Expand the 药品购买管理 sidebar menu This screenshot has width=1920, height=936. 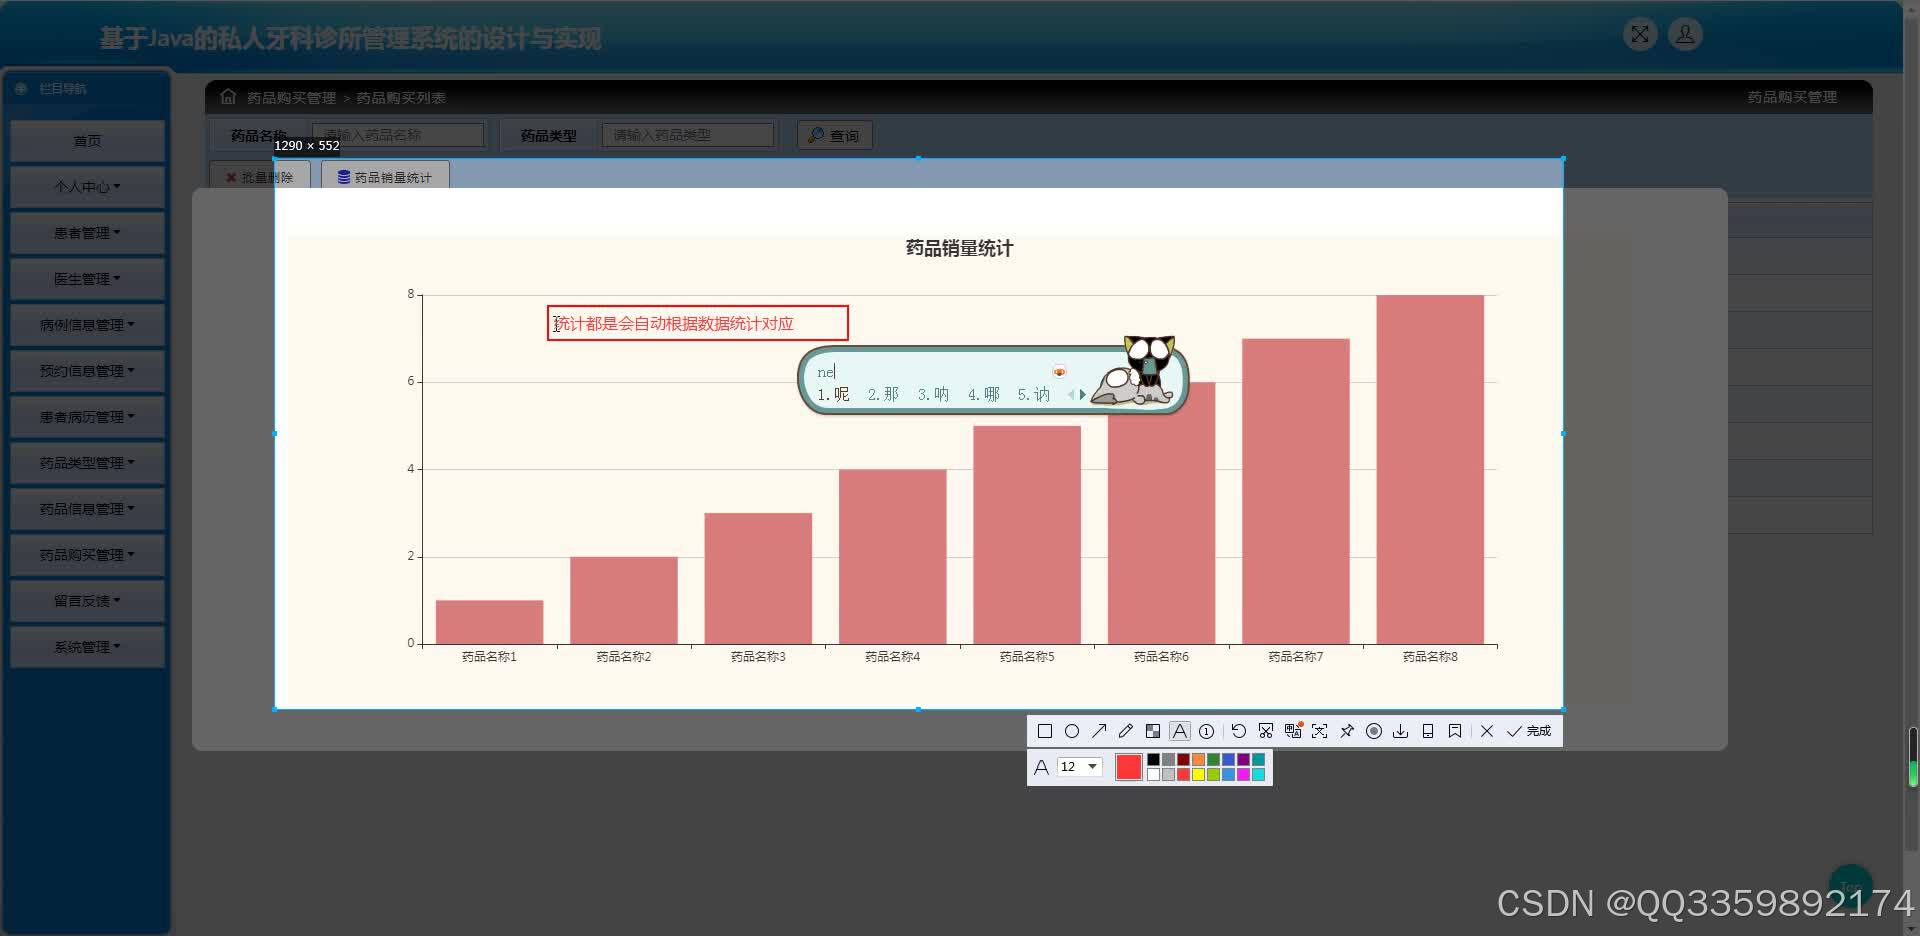tap(87, 555)
